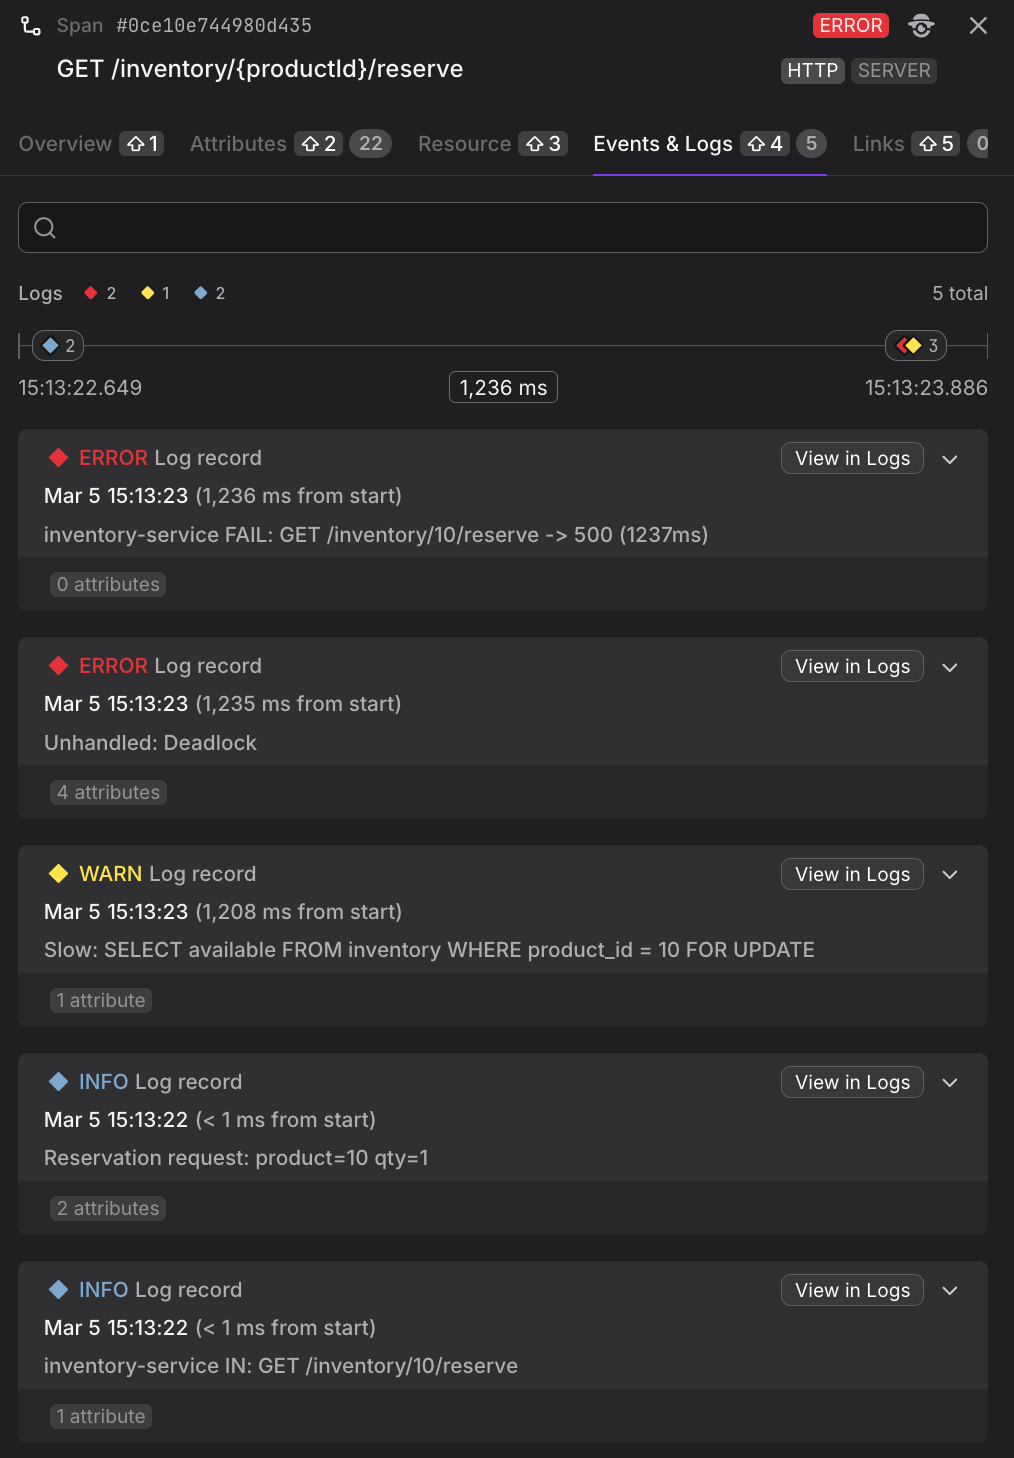Click View in Logs on the Deadlock error
1014x1458 pixels.
(x=851, y=665)
